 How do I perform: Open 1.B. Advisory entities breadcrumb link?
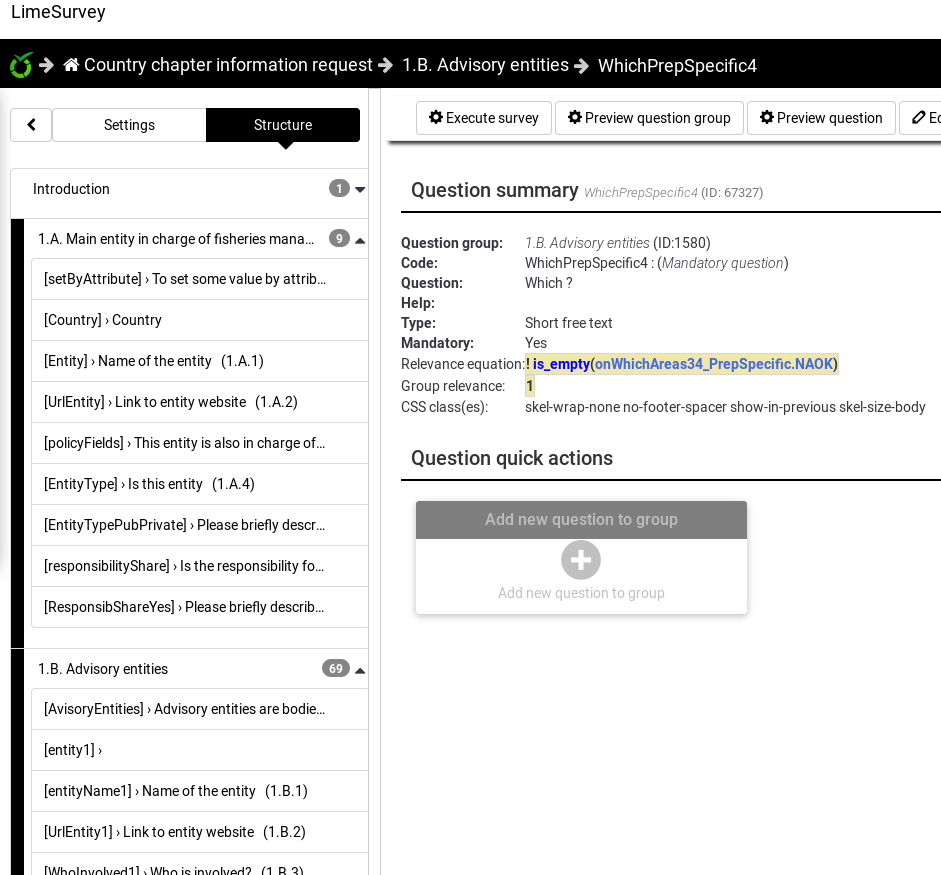485,65
